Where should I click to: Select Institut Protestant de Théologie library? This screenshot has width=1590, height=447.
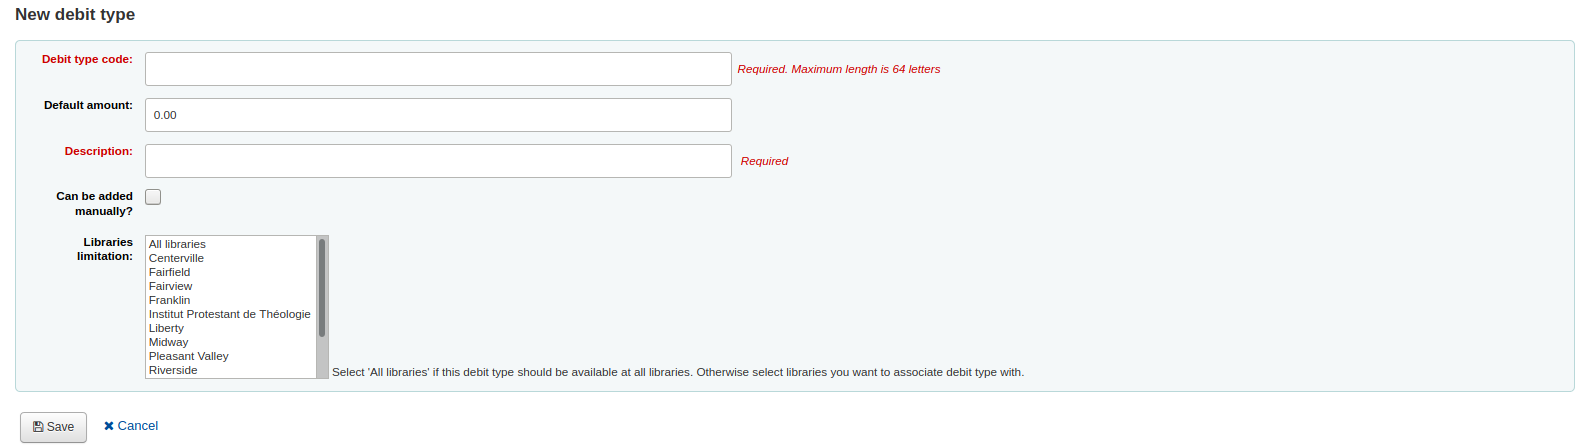(x=230, y=314)
